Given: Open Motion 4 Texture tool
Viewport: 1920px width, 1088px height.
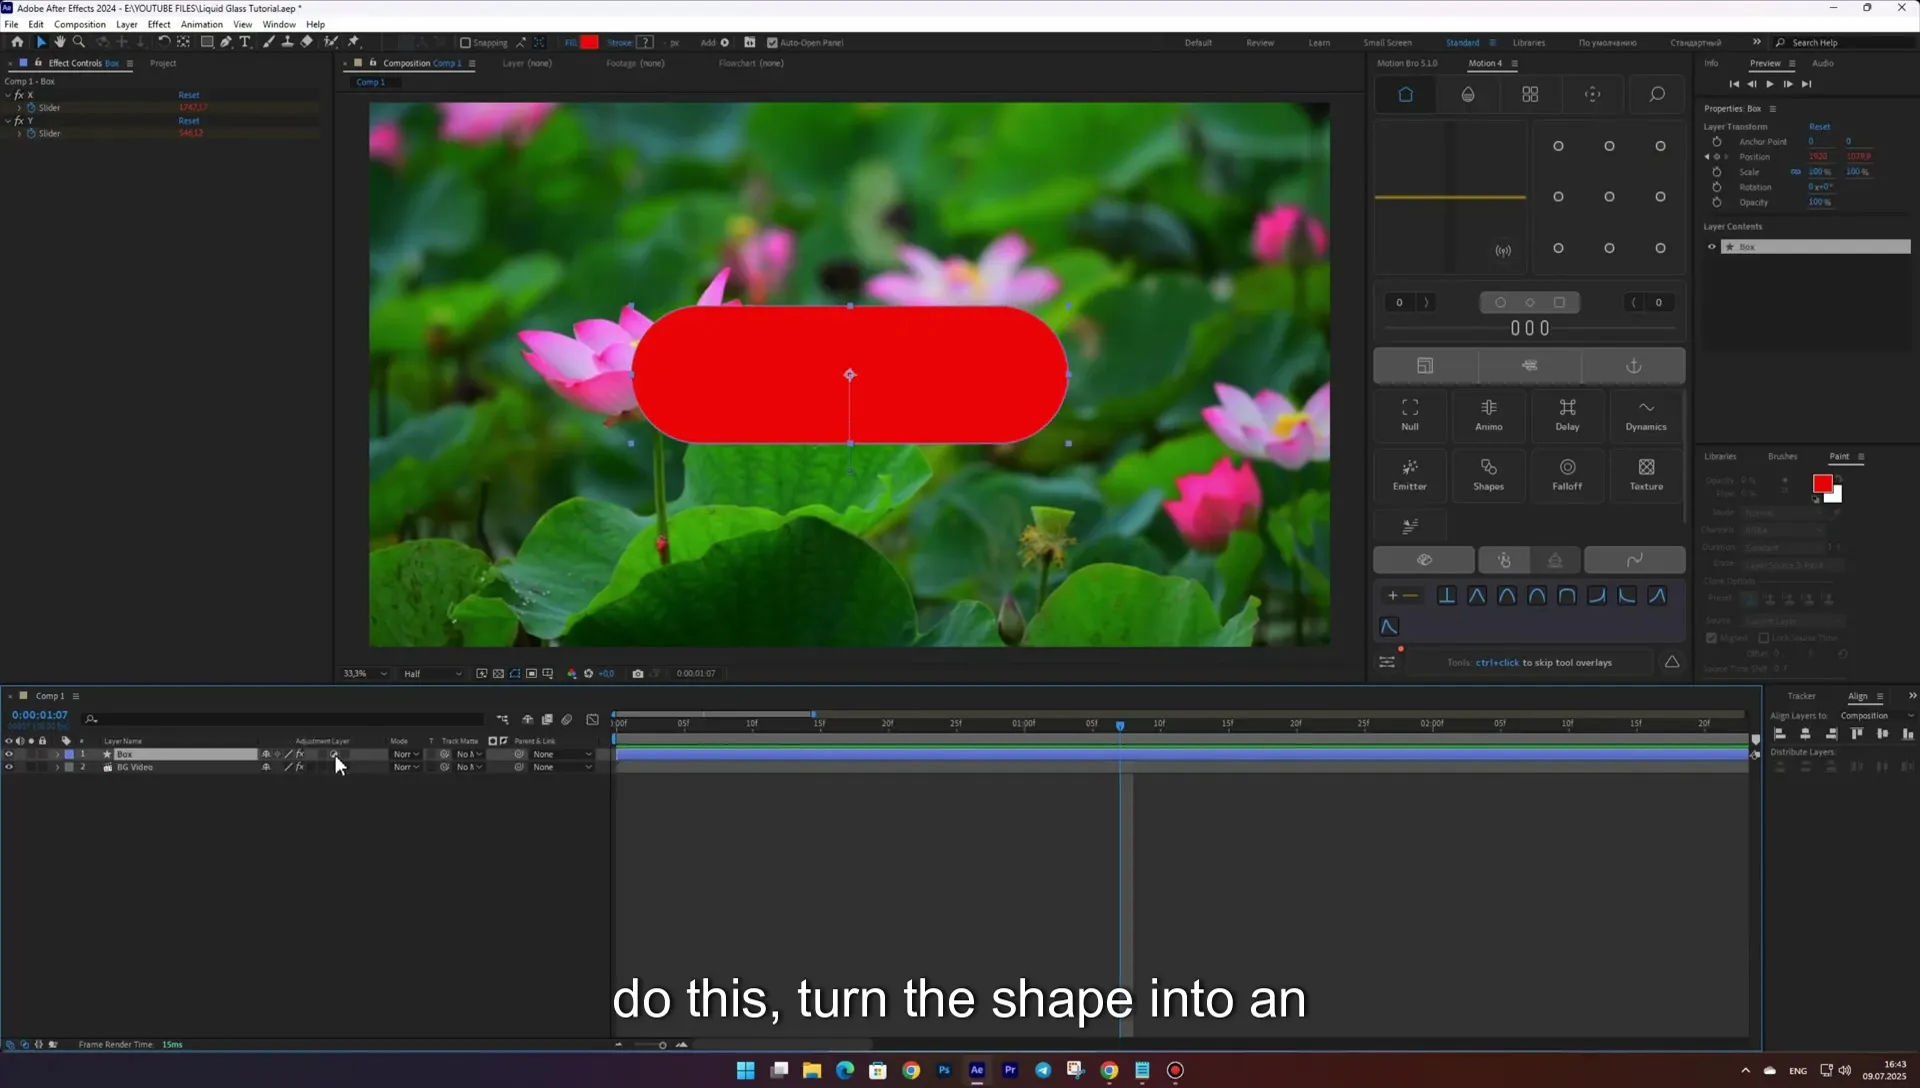Looking at the screenshot, I should (x=1646, y=474).
